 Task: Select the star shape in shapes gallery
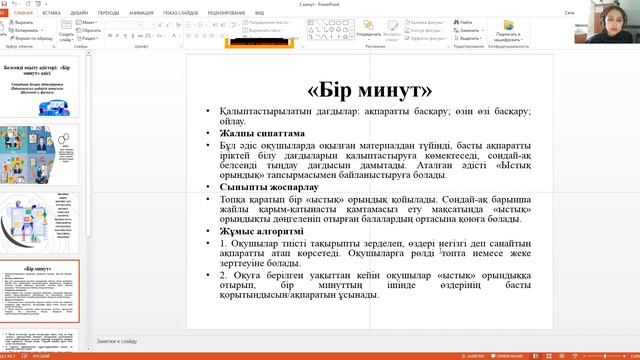coord(345,37)
